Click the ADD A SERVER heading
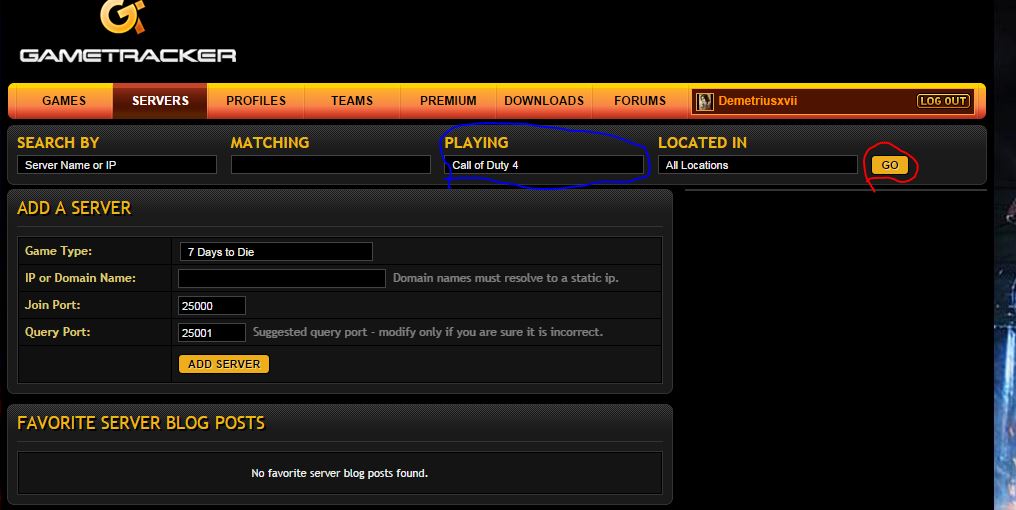This screenshot has width=1016, height=510. point(74,208)
